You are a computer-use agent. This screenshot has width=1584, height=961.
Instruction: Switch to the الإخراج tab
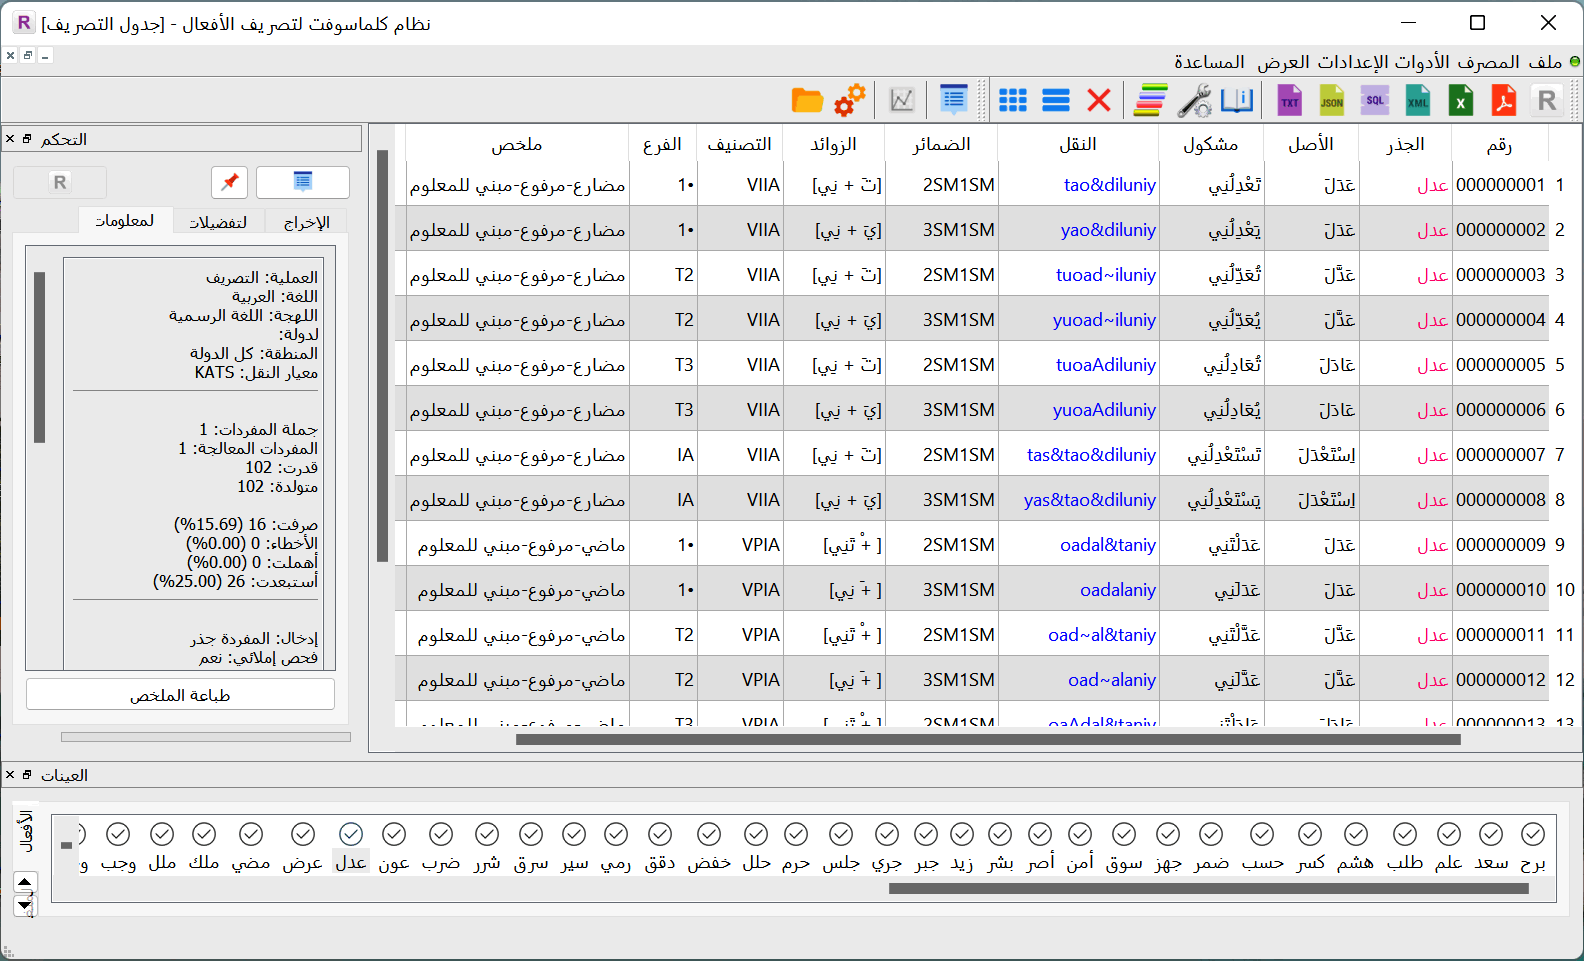pyautogui.click(x=306, y=221)
